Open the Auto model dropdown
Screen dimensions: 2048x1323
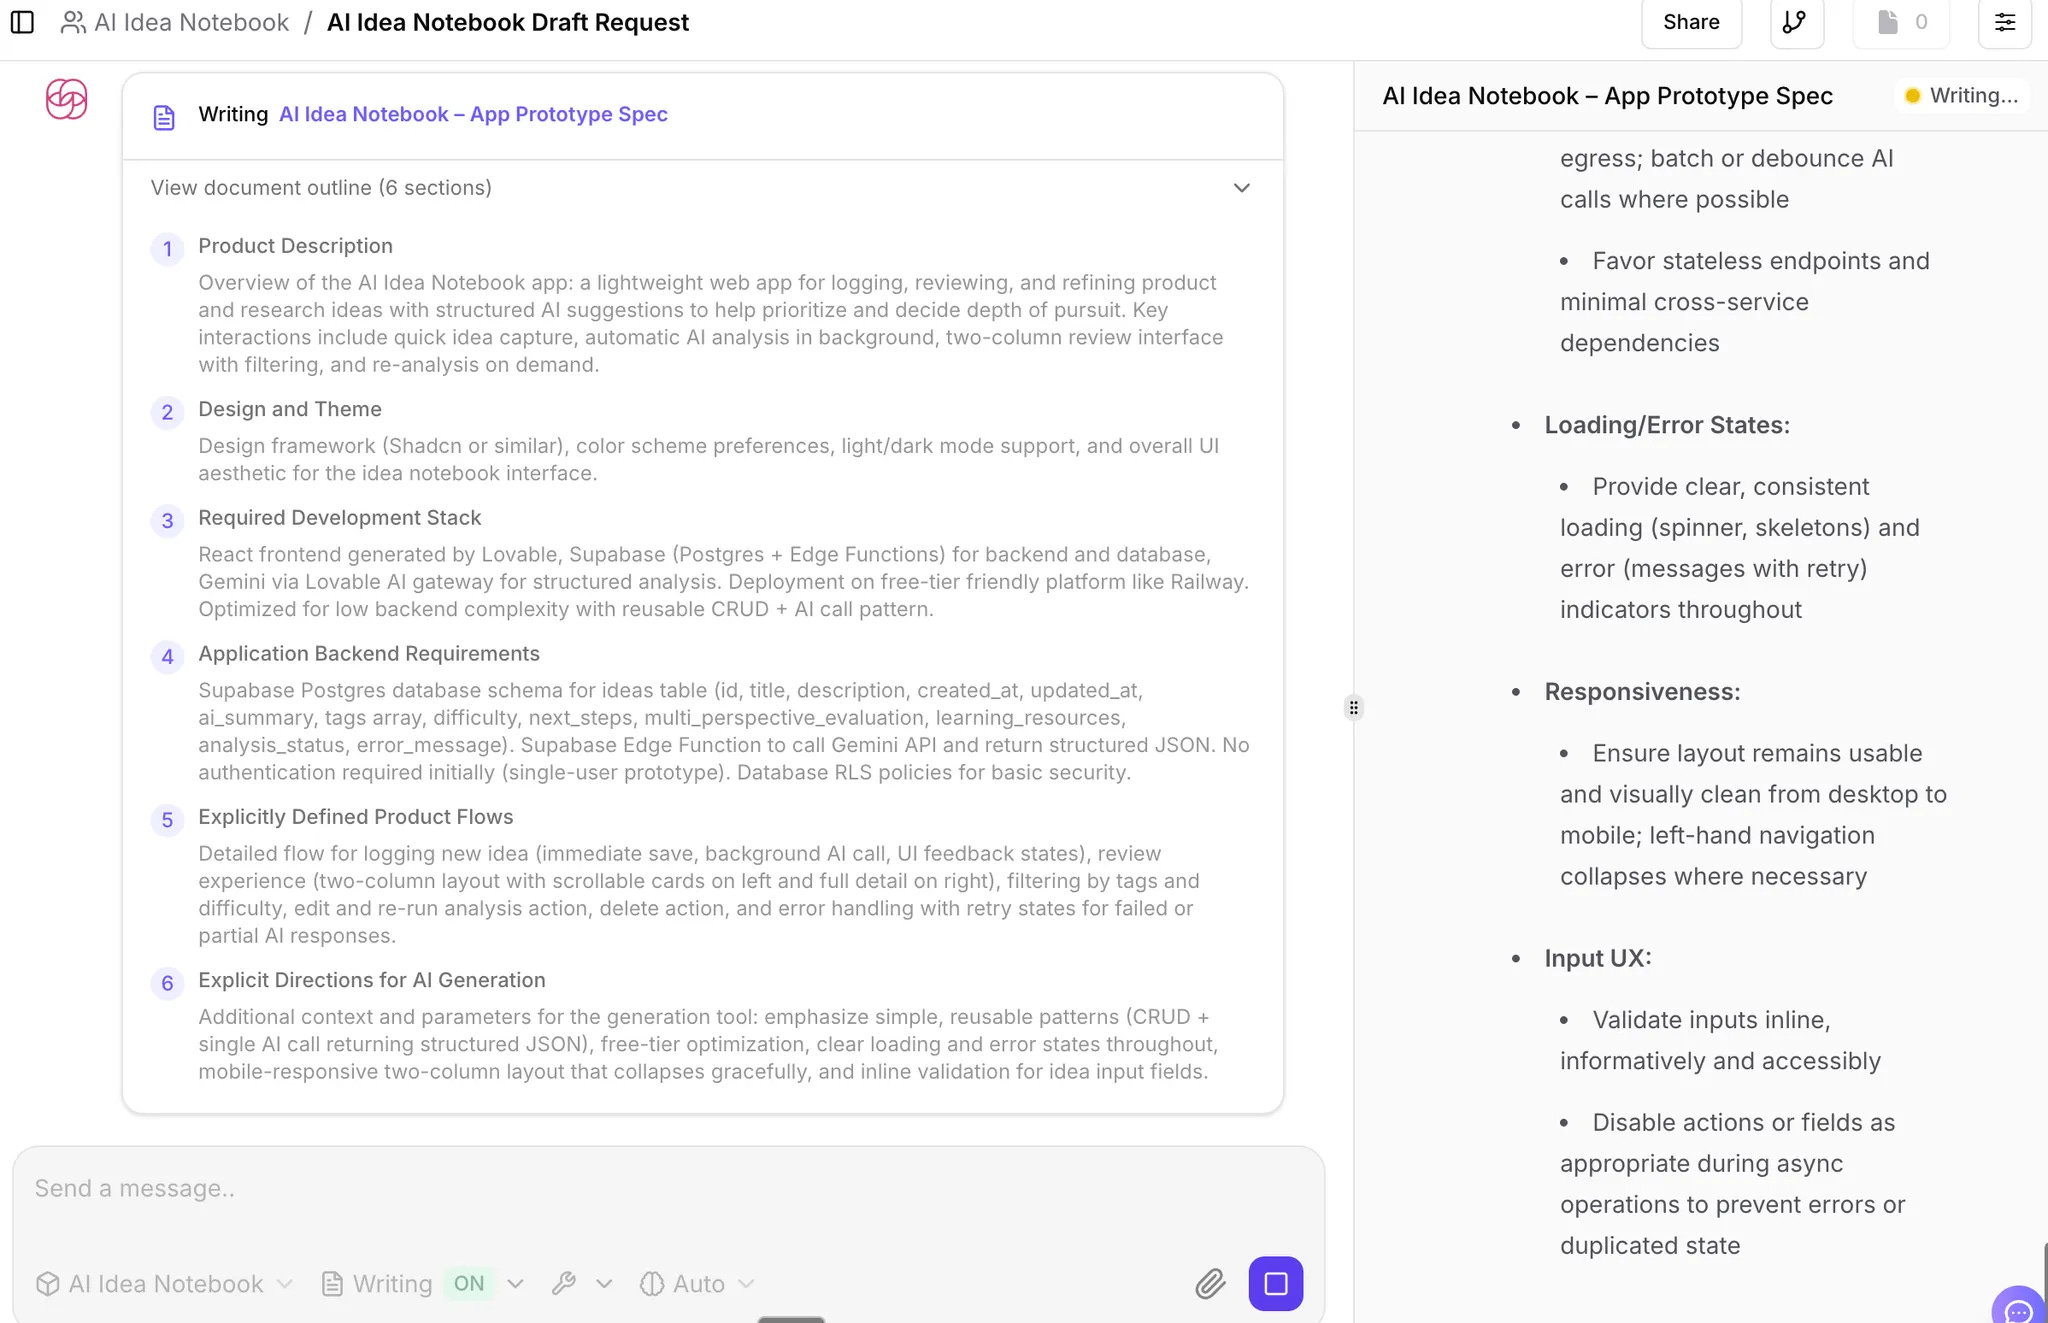click(x=697, y=1283)
